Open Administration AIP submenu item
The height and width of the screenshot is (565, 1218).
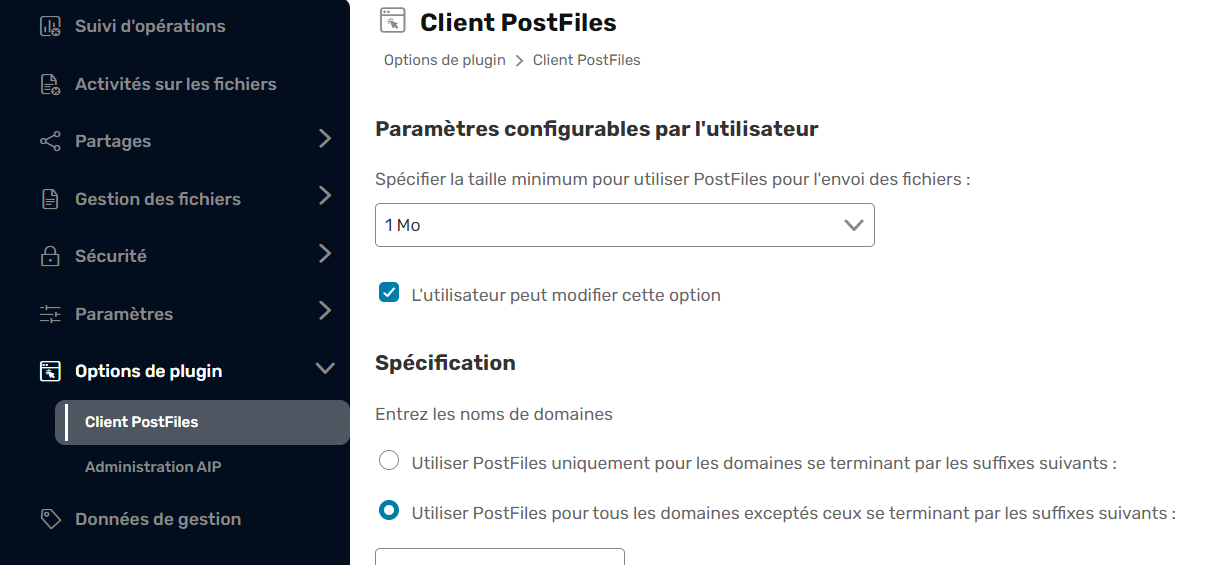[153, 467]
